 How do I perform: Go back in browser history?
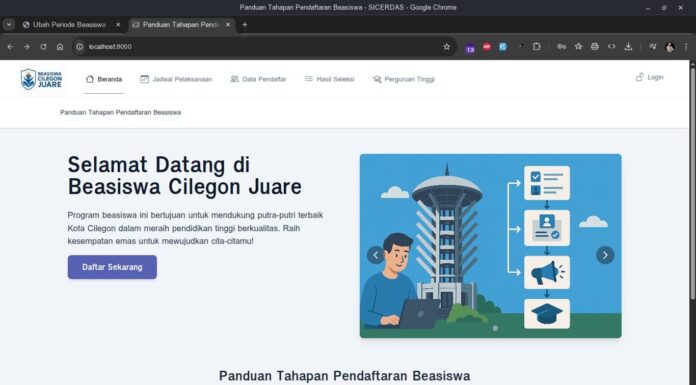(10, 47)
